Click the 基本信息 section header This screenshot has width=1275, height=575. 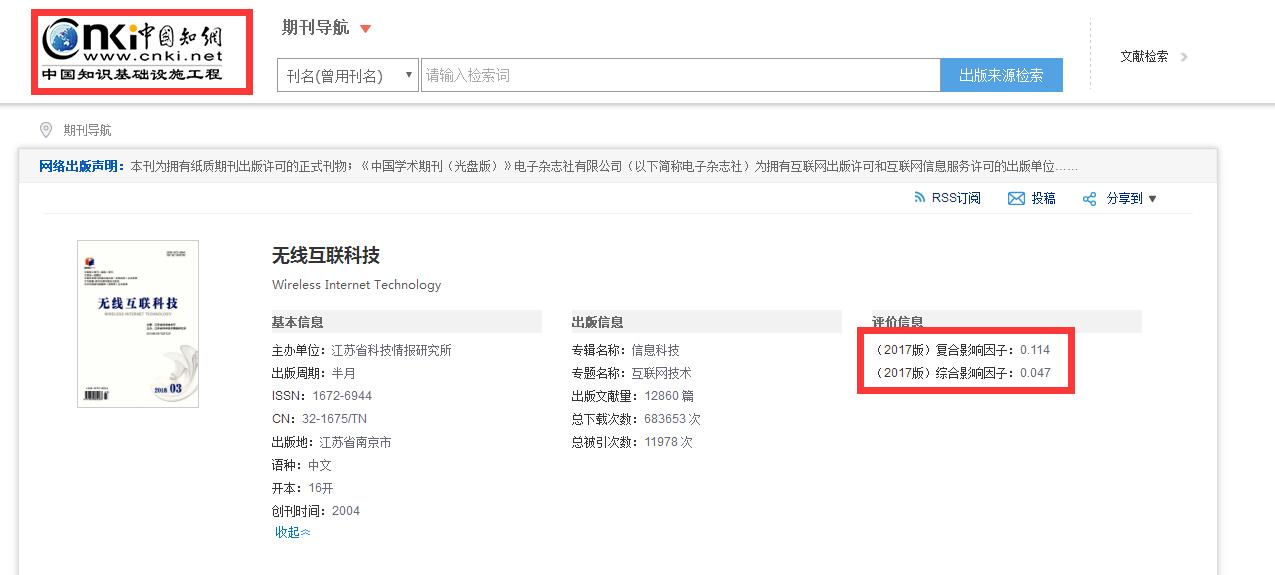(x=298, y=322)
